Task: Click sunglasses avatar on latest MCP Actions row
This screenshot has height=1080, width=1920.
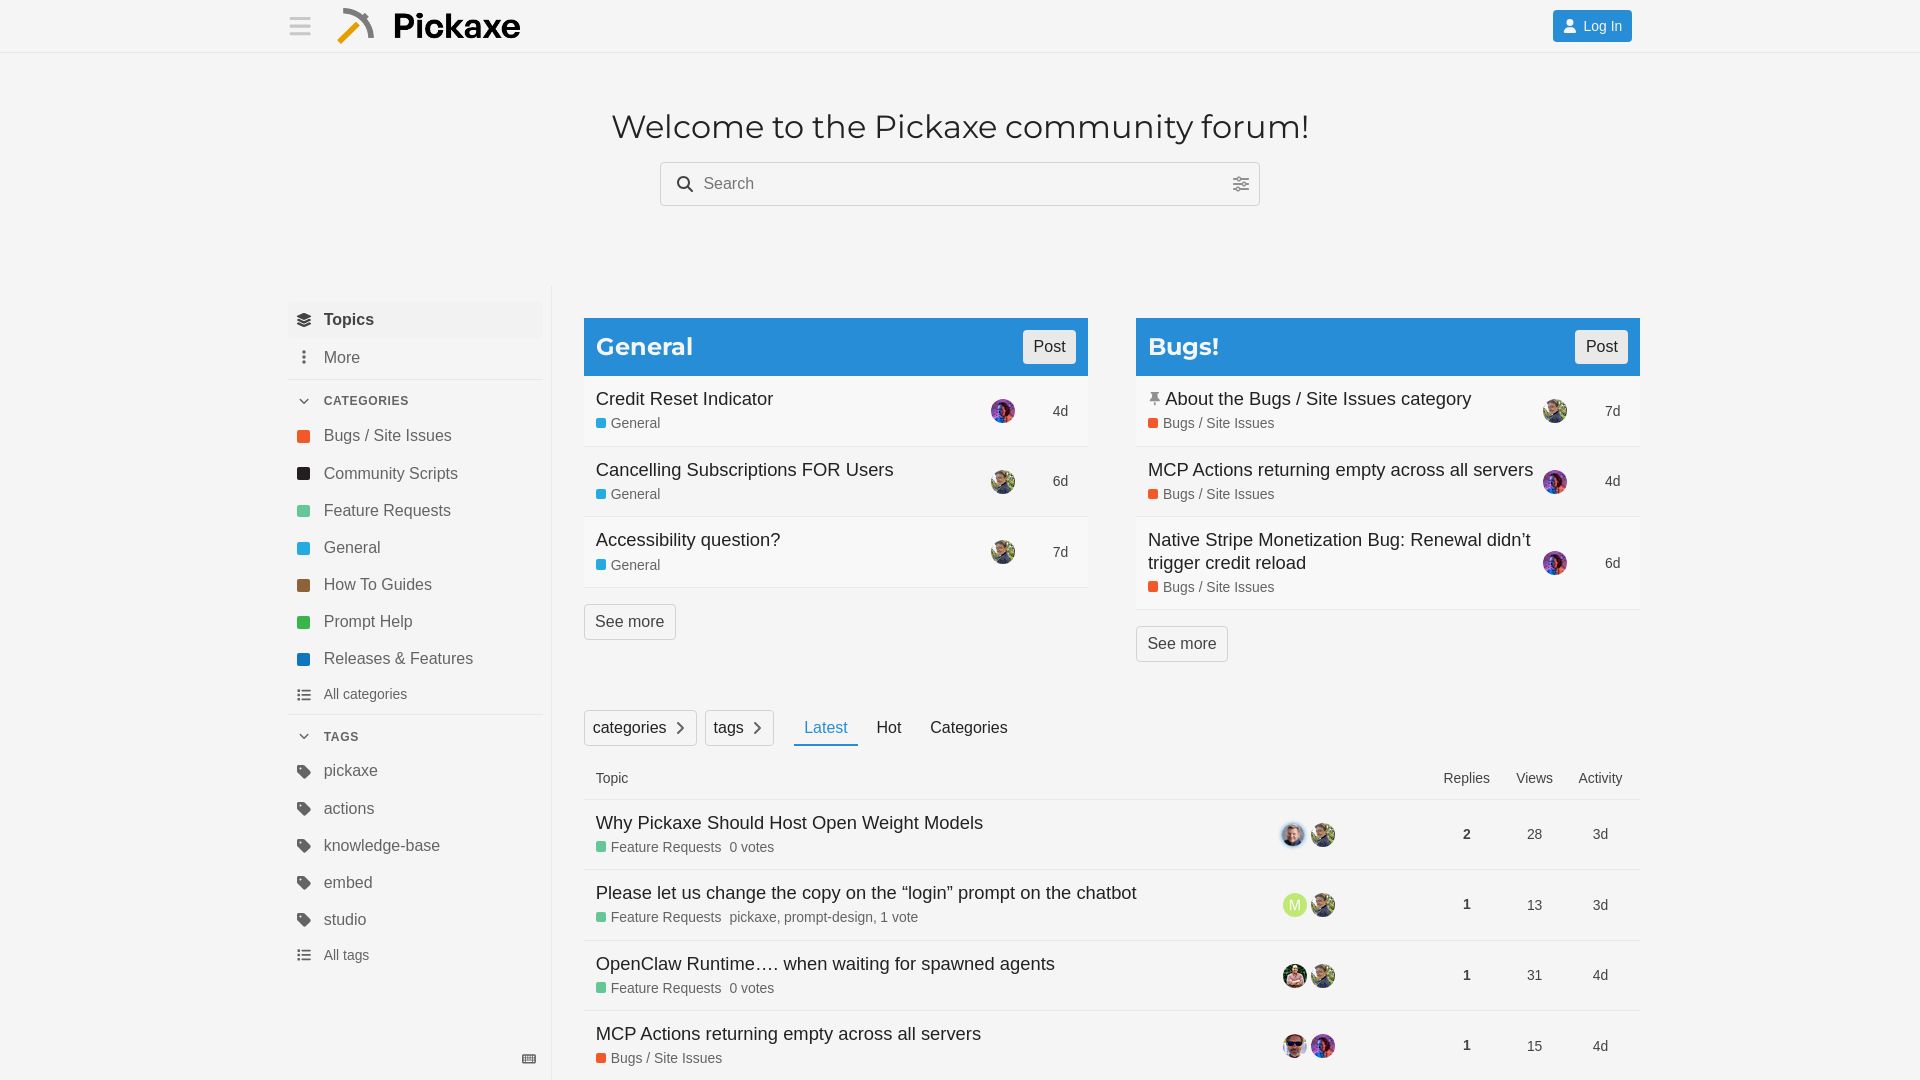Action: click(1295, 1046)
